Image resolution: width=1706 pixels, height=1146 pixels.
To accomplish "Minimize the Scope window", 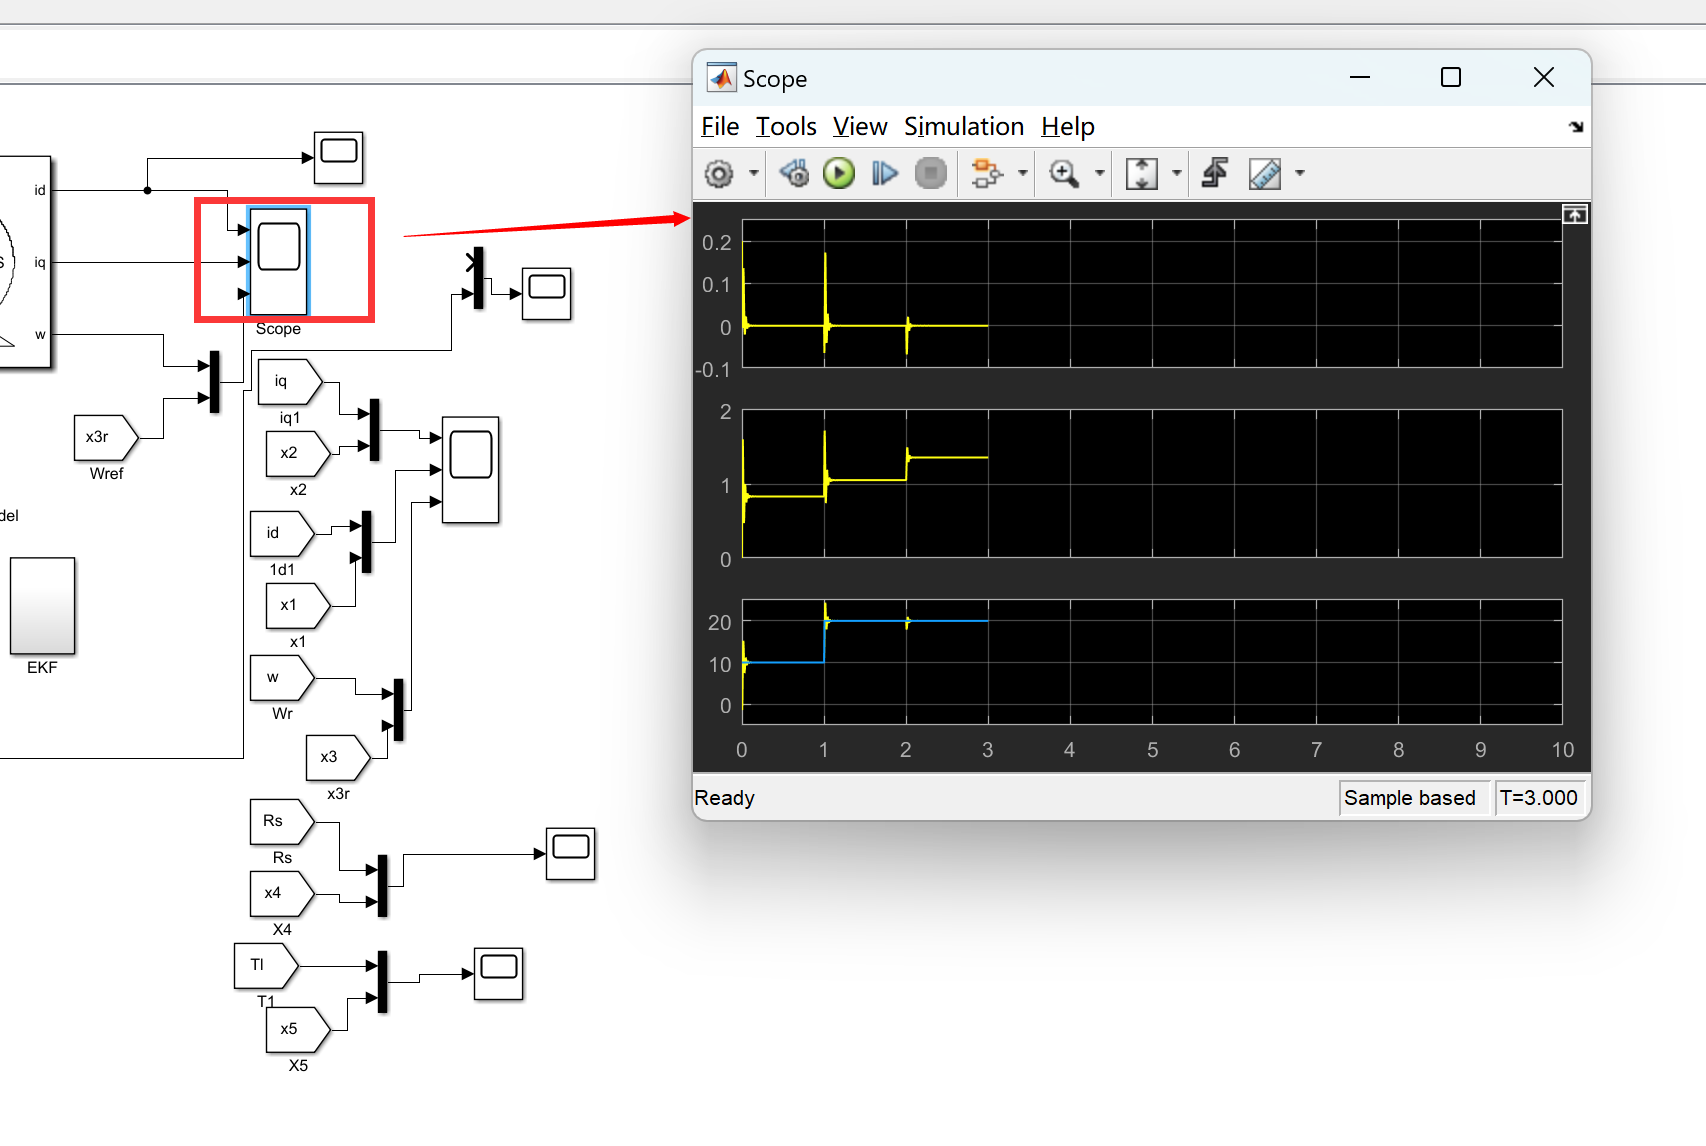I will [x=1360, y=78].
